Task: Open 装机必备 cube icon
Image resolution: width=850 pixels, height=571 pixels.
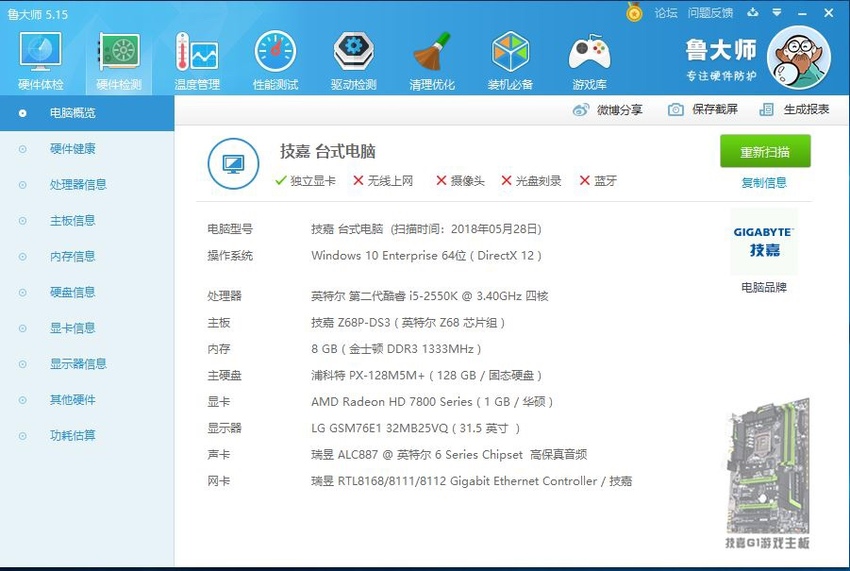Action: click(x=510, y=60)
